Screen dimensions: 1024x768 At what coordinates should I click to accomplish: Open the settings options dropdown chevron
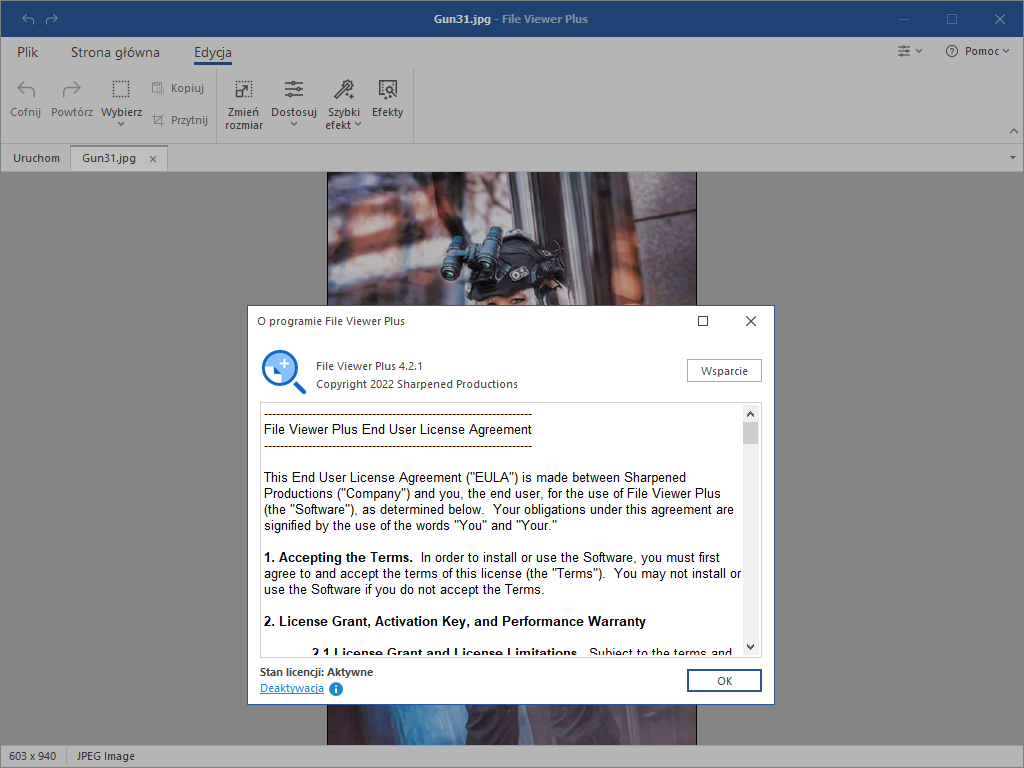pyautogui.click(x=919, y=51)
